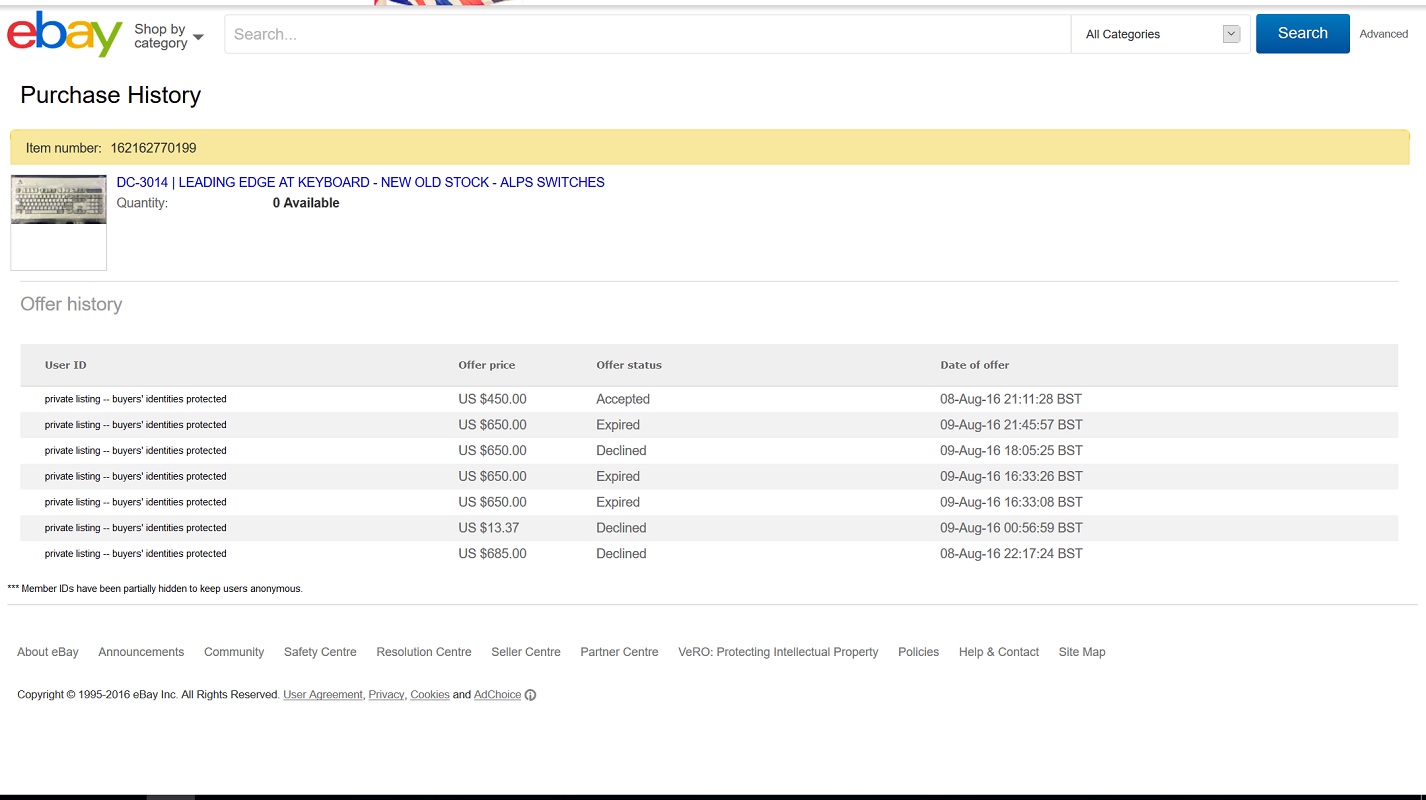Click the eBay logo

pos(65,34)
